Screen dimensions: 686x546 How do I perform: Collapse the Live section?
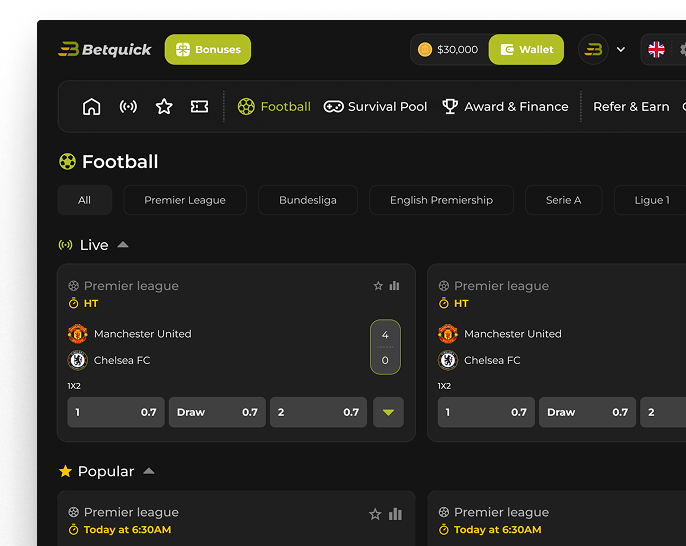(123, 245)
